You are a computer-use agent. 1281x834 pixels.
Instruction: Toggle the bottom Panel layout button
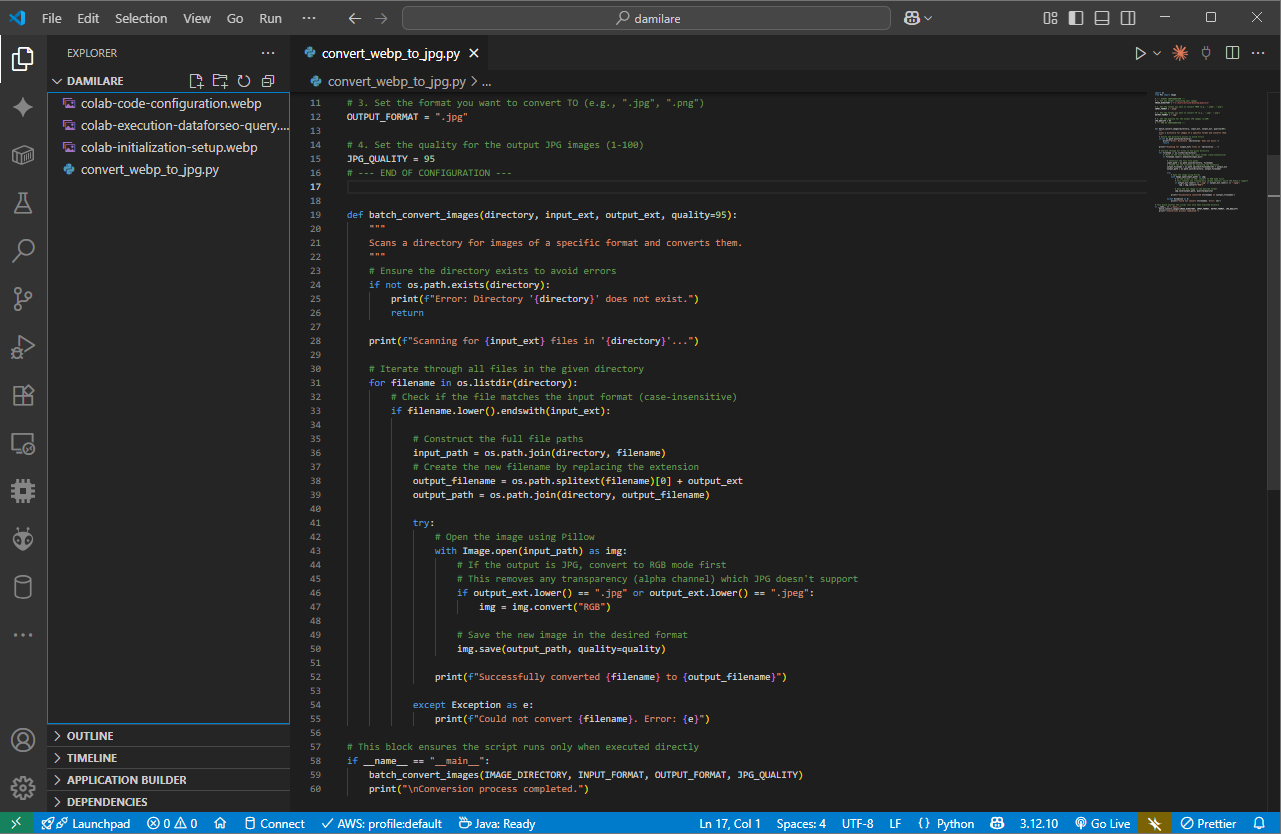coord(1102,18)
